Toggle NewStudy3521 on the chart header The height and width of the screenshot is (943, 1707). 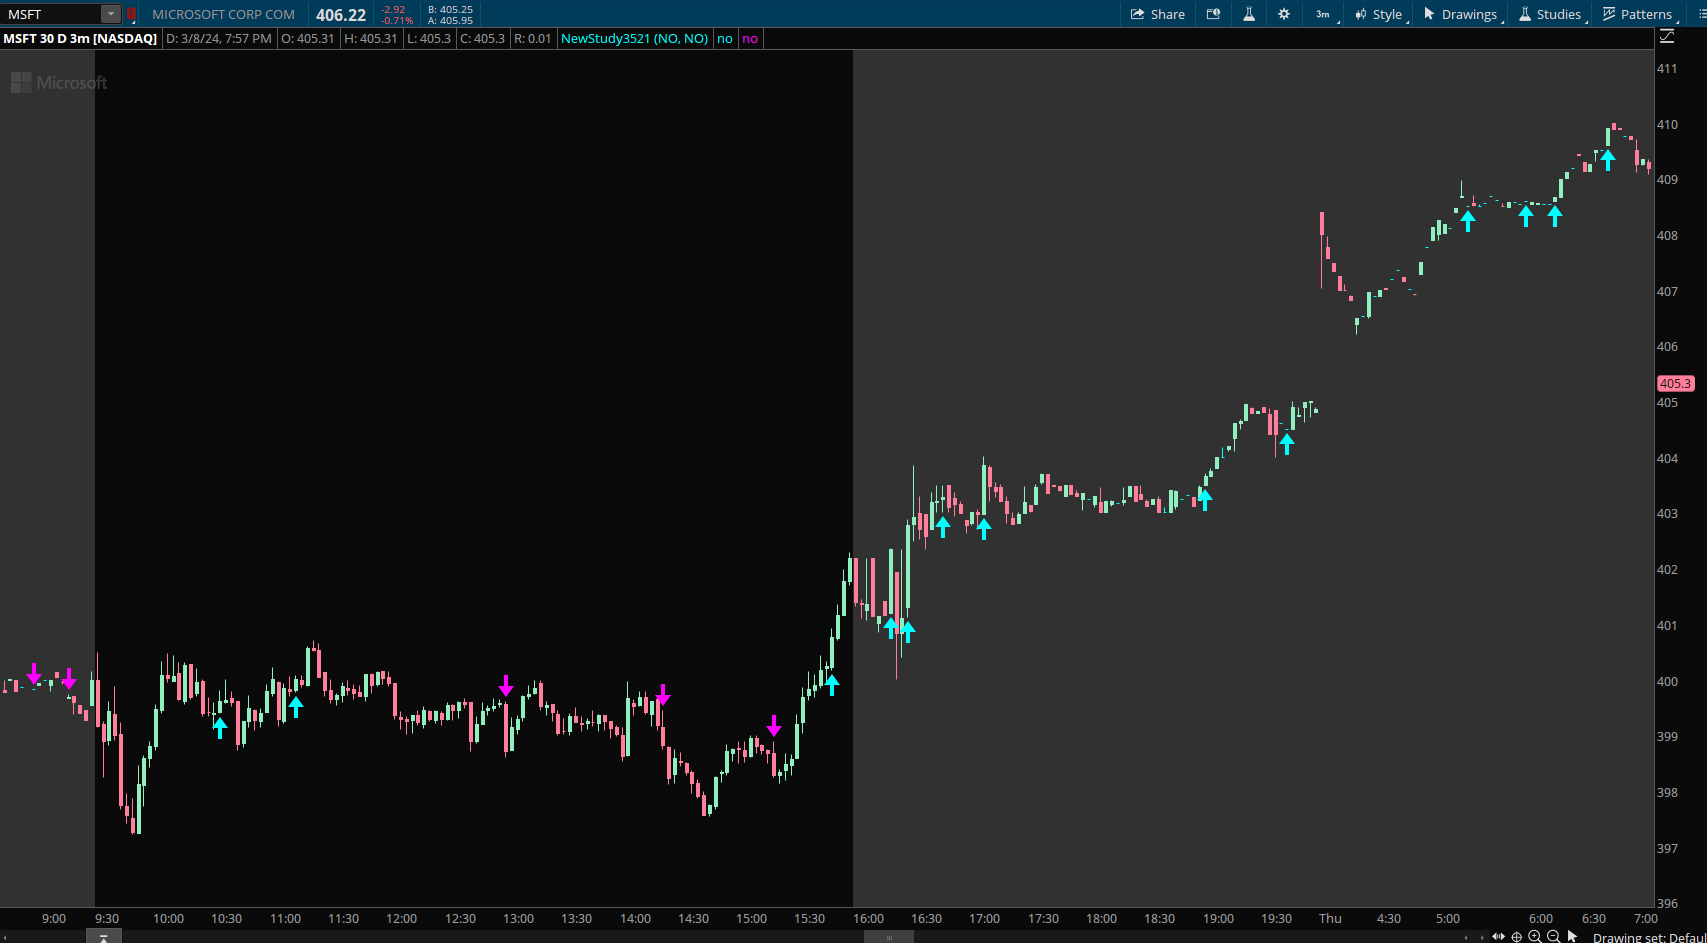634,38
